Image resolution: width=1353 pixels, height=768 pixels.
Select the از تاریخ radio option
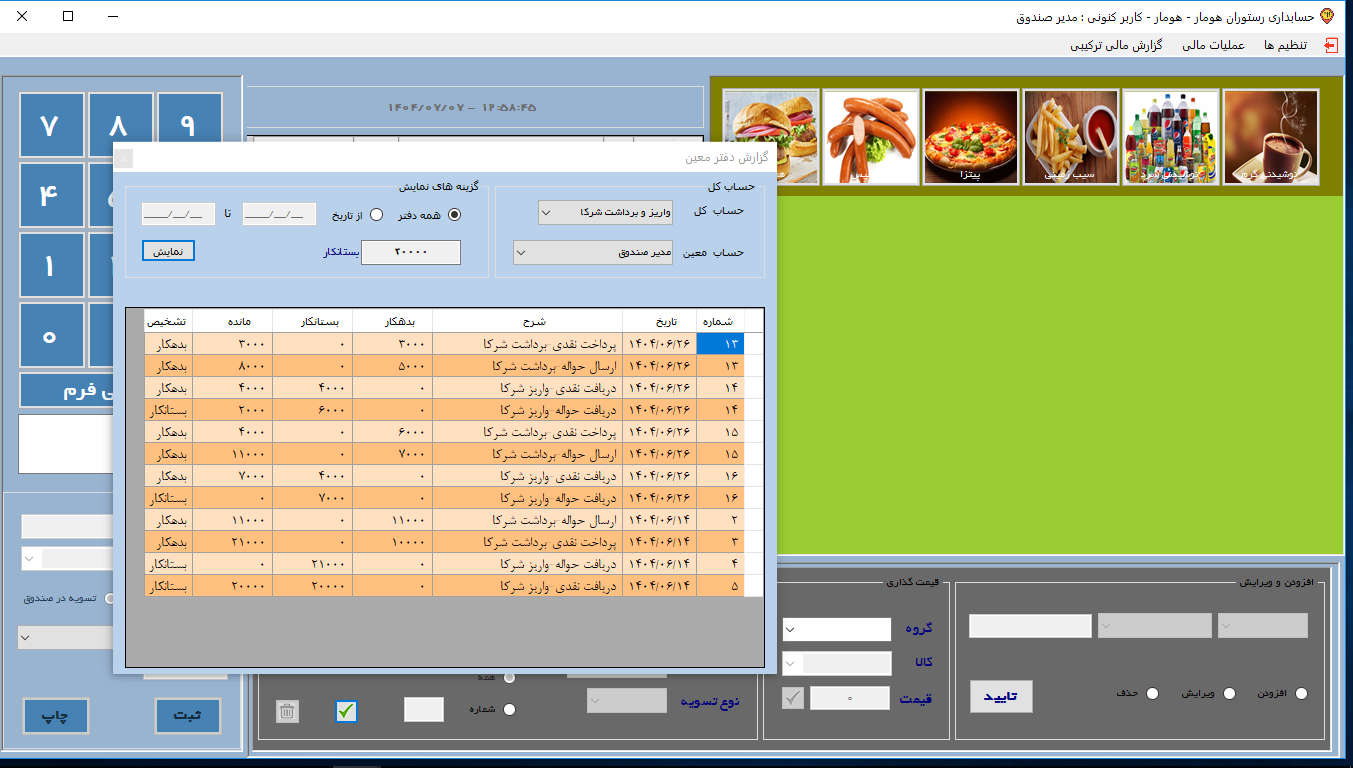377,214
